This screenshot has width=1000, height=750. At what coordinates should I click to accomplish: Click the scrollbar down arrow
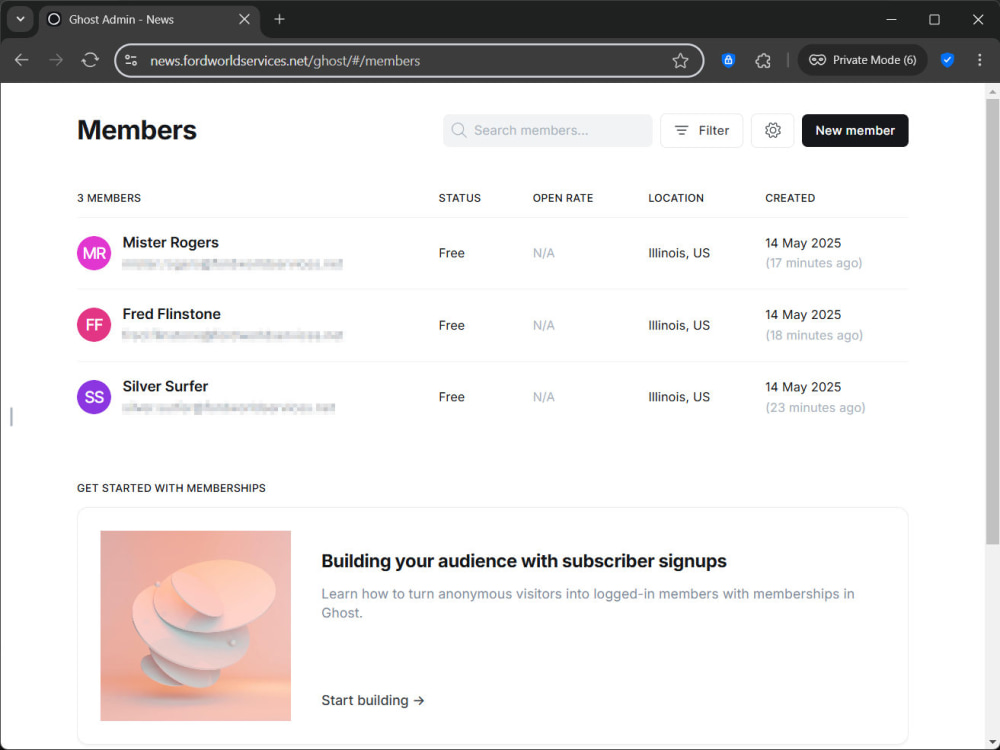992,742
